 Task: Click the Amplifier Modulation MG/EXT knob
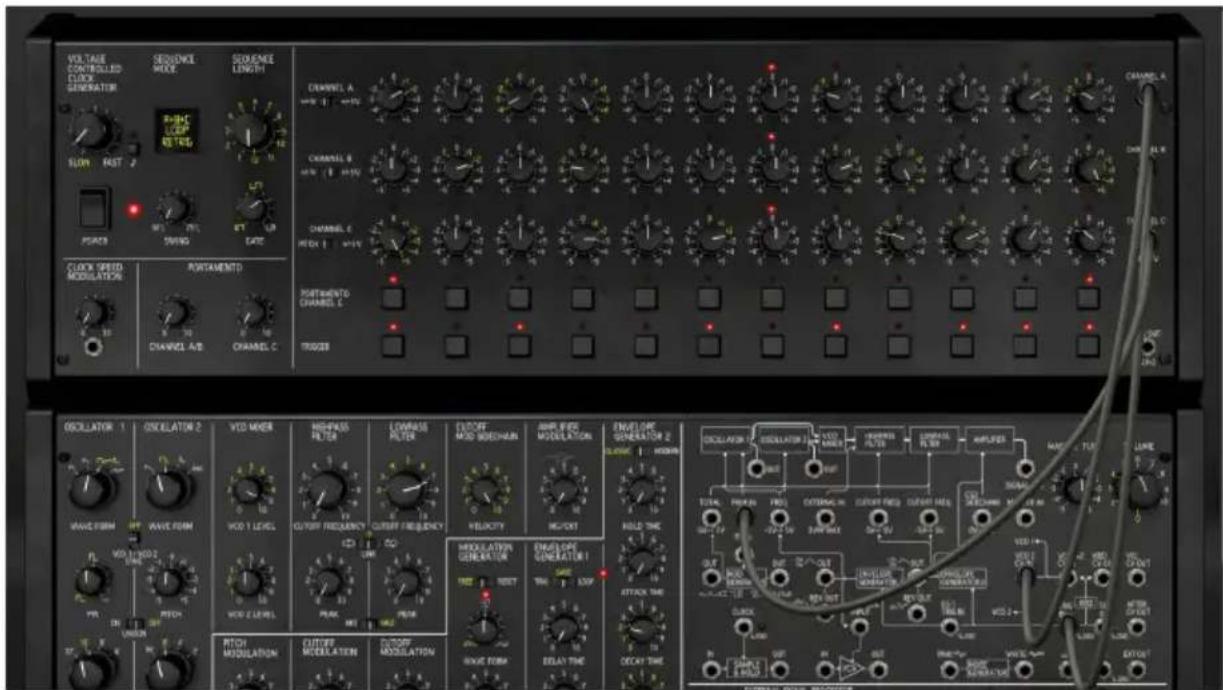coord(563,489)
